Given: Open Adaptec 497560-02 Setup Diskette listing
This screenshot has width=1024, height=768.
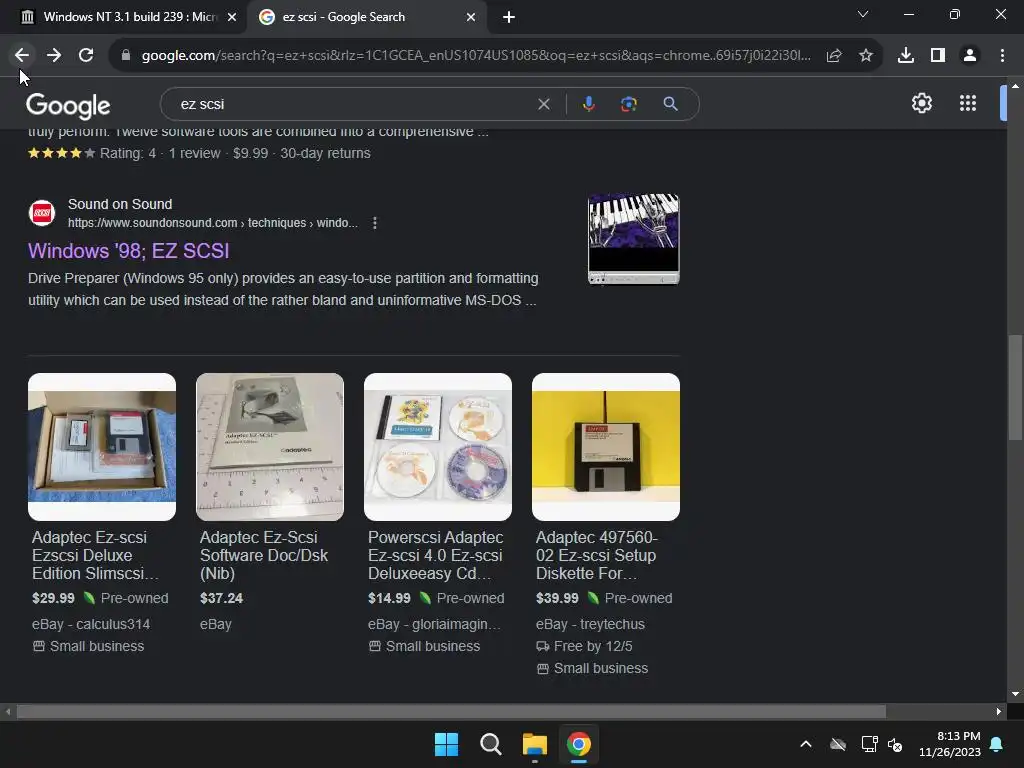Looking at the screenshot, I should click(596, 555).
